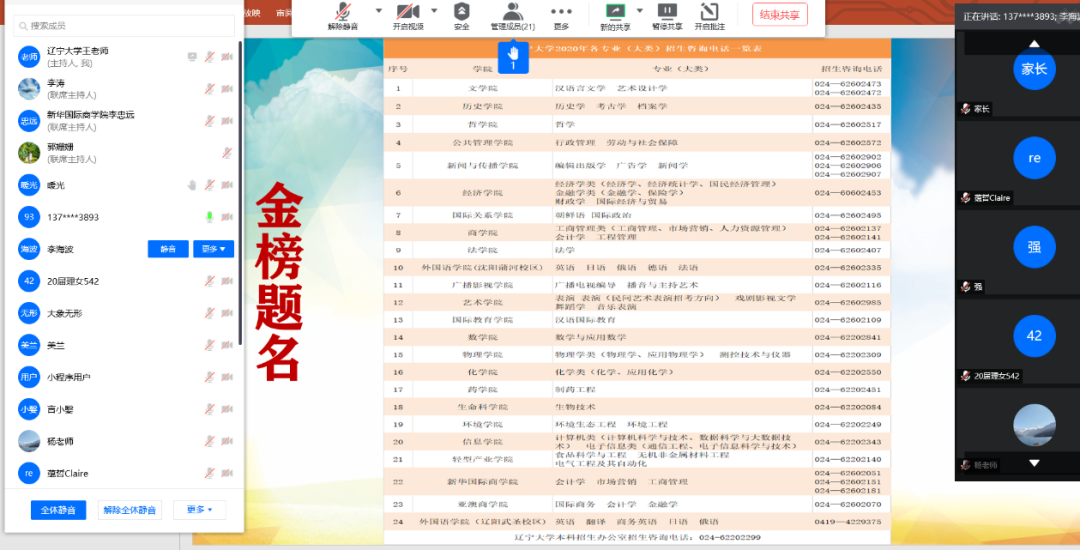Toggle camera icon for 20届理女542

(227, 281)
